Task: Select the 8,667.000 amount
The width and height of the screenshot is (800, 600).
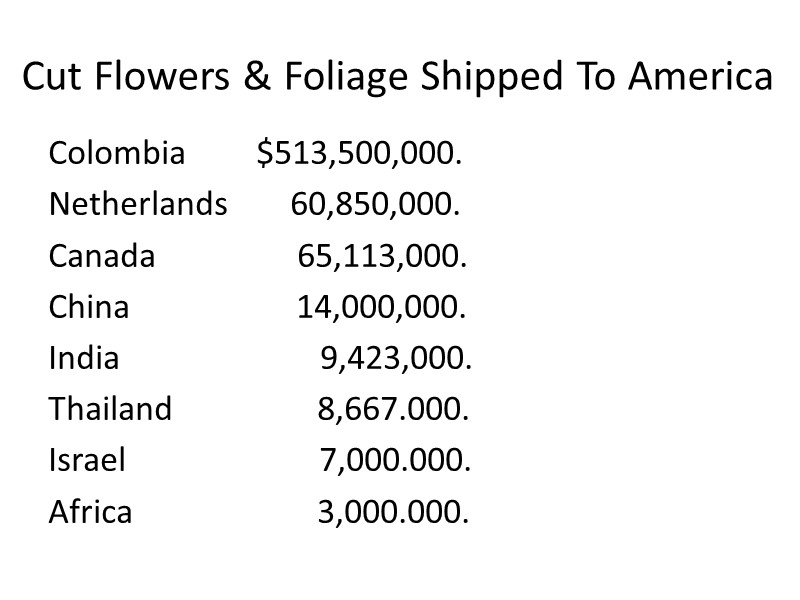Action: 393,409
